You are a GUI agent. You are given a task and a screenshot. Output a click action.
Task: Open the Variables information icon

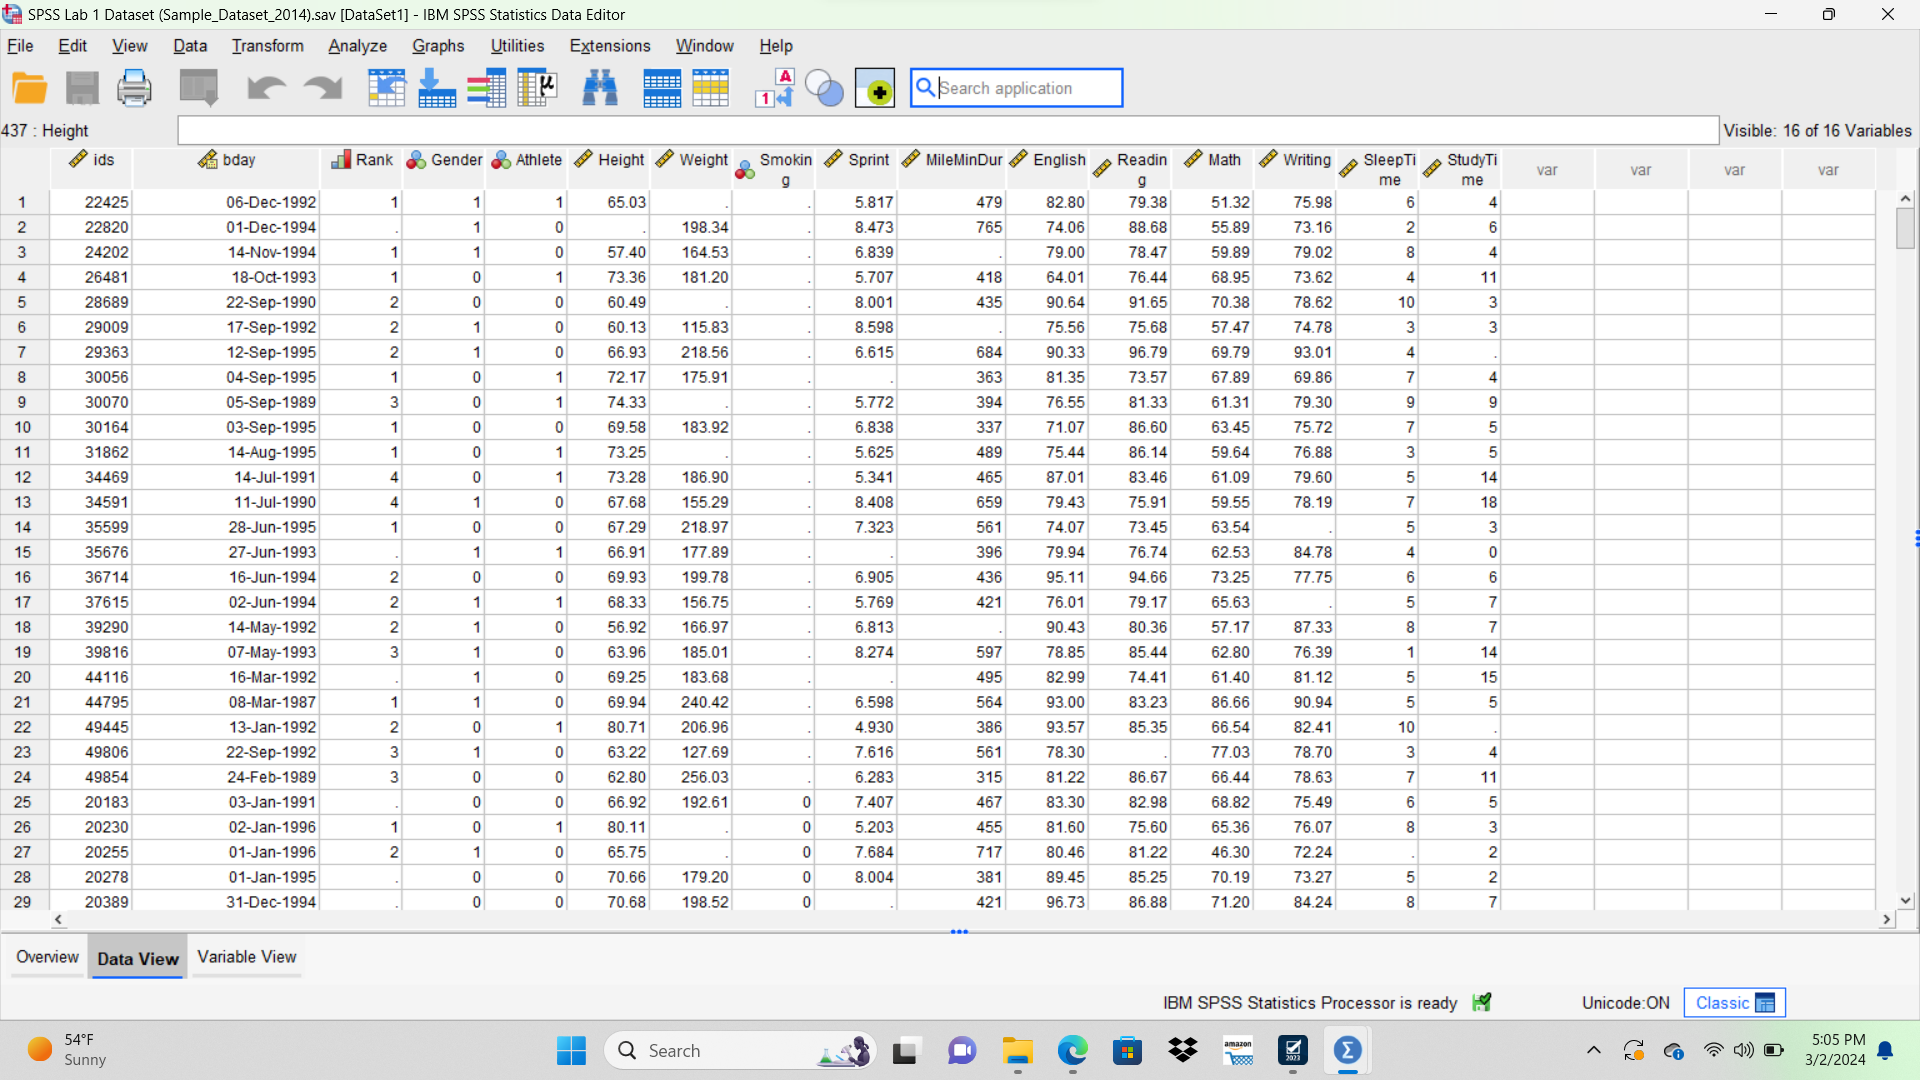487,87
